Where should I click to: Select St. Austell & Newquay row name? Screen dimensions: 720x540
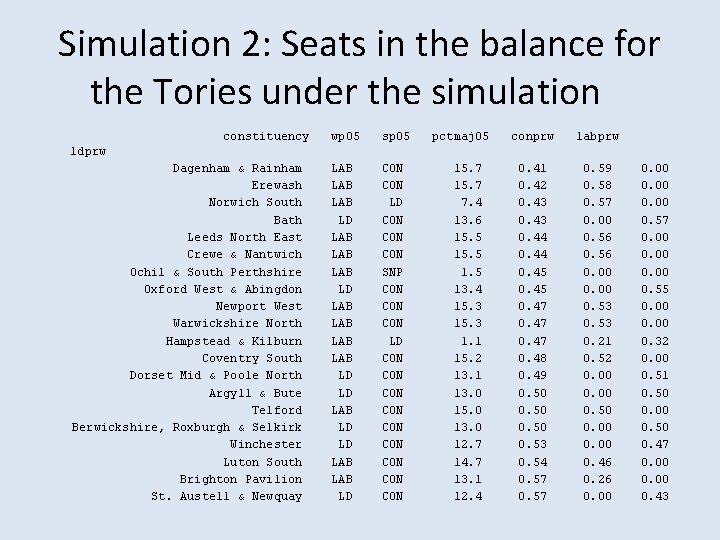[227, 496]
